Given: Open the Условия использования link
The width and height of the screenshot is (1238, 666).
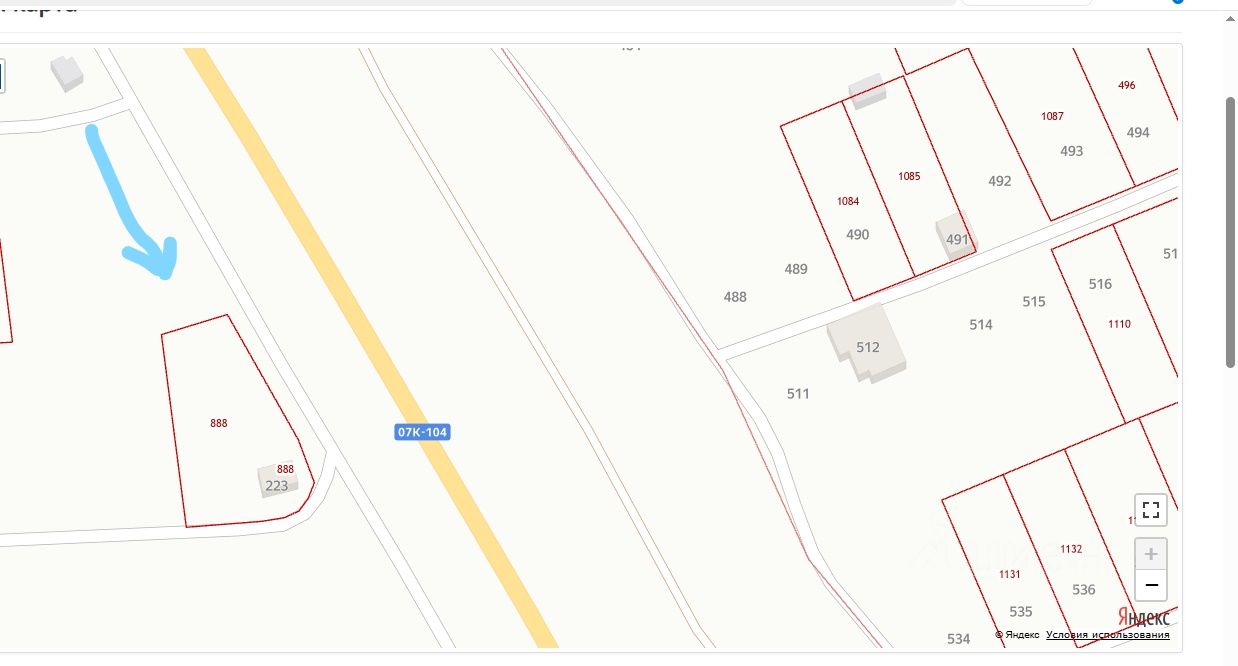Looking at the screenshot, I should tap(1108, 635).
